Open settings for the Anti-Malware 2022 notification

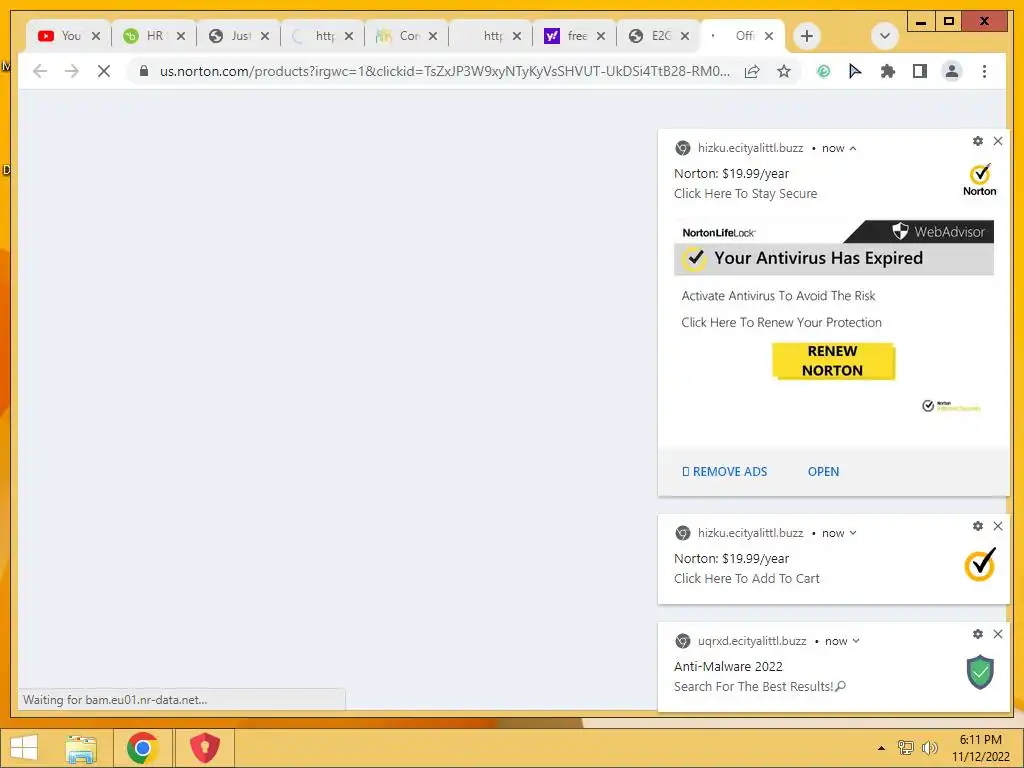tap(978, 634)
